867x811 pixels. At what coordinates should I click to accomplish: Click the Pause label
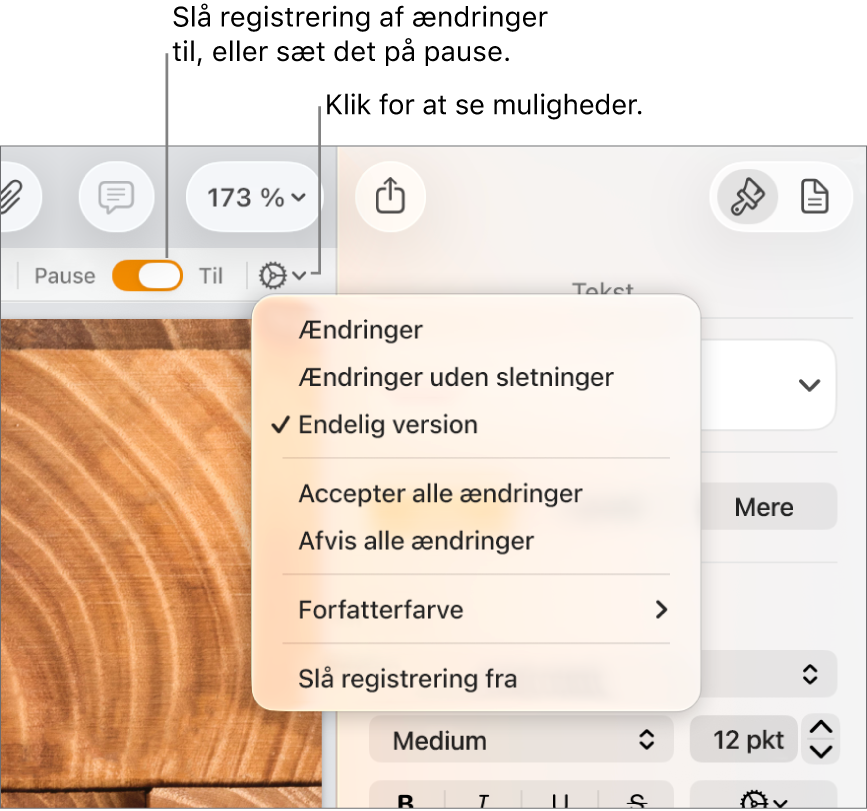click(x=65, y=275)
